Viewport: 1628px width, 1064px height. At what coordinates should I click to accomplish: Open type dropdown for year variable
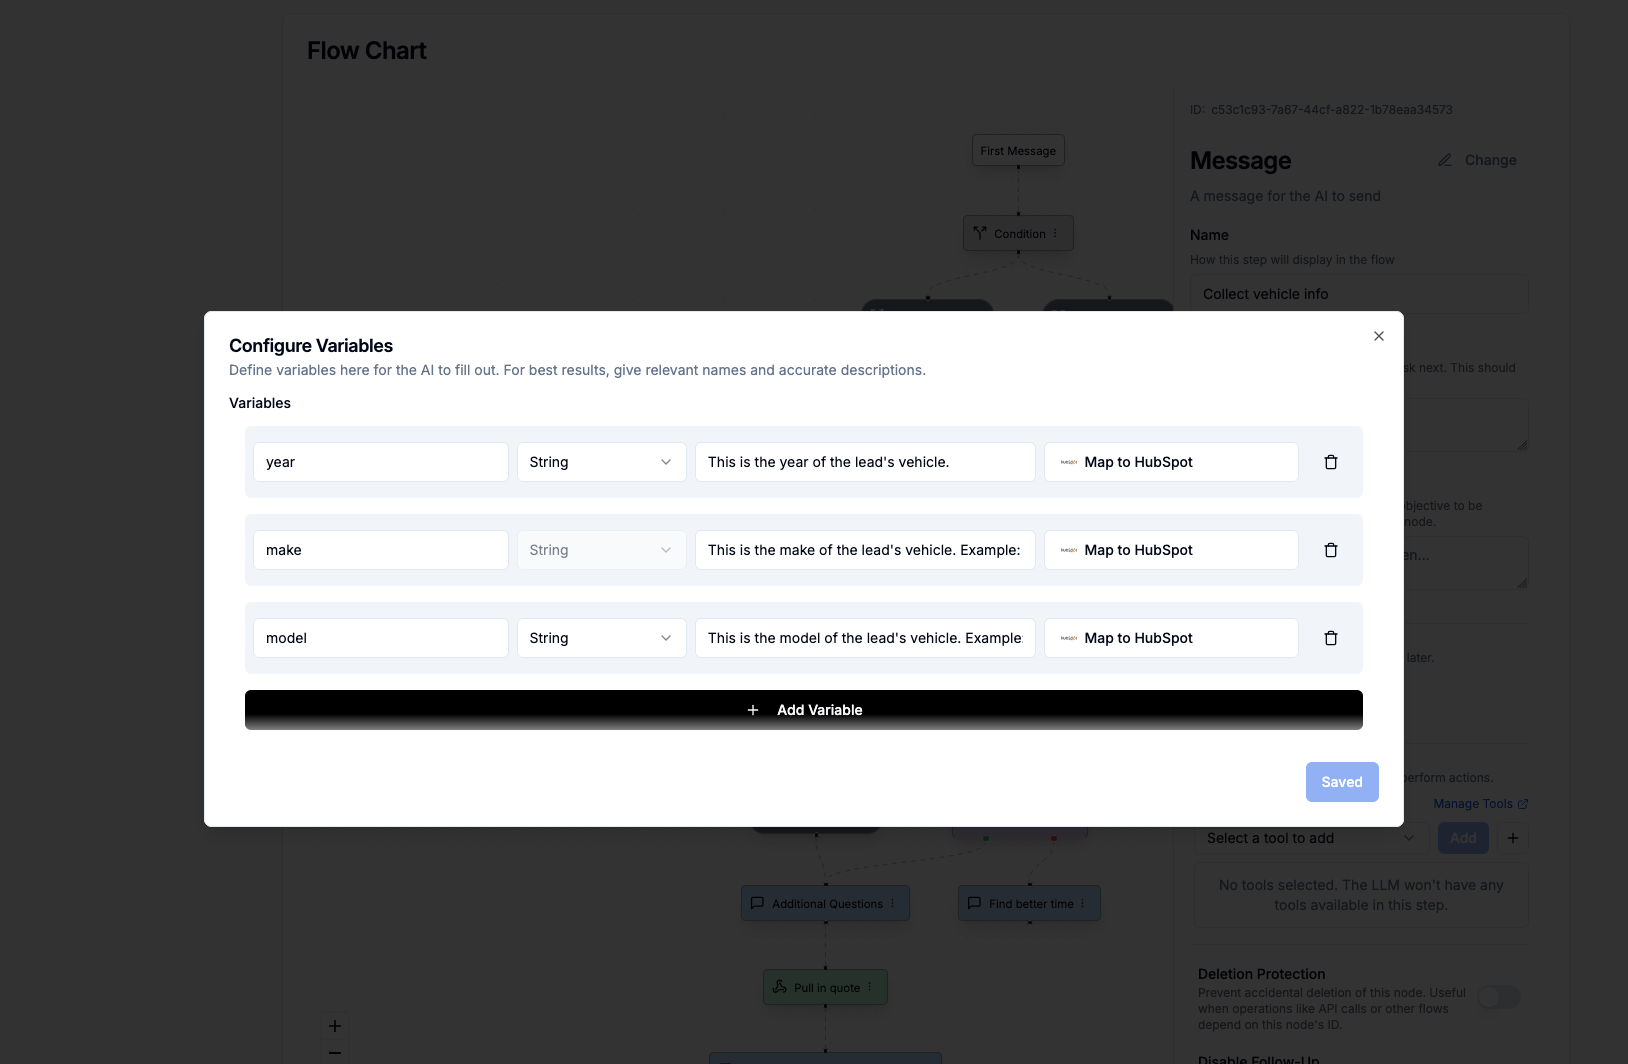[x=601, y=462]
